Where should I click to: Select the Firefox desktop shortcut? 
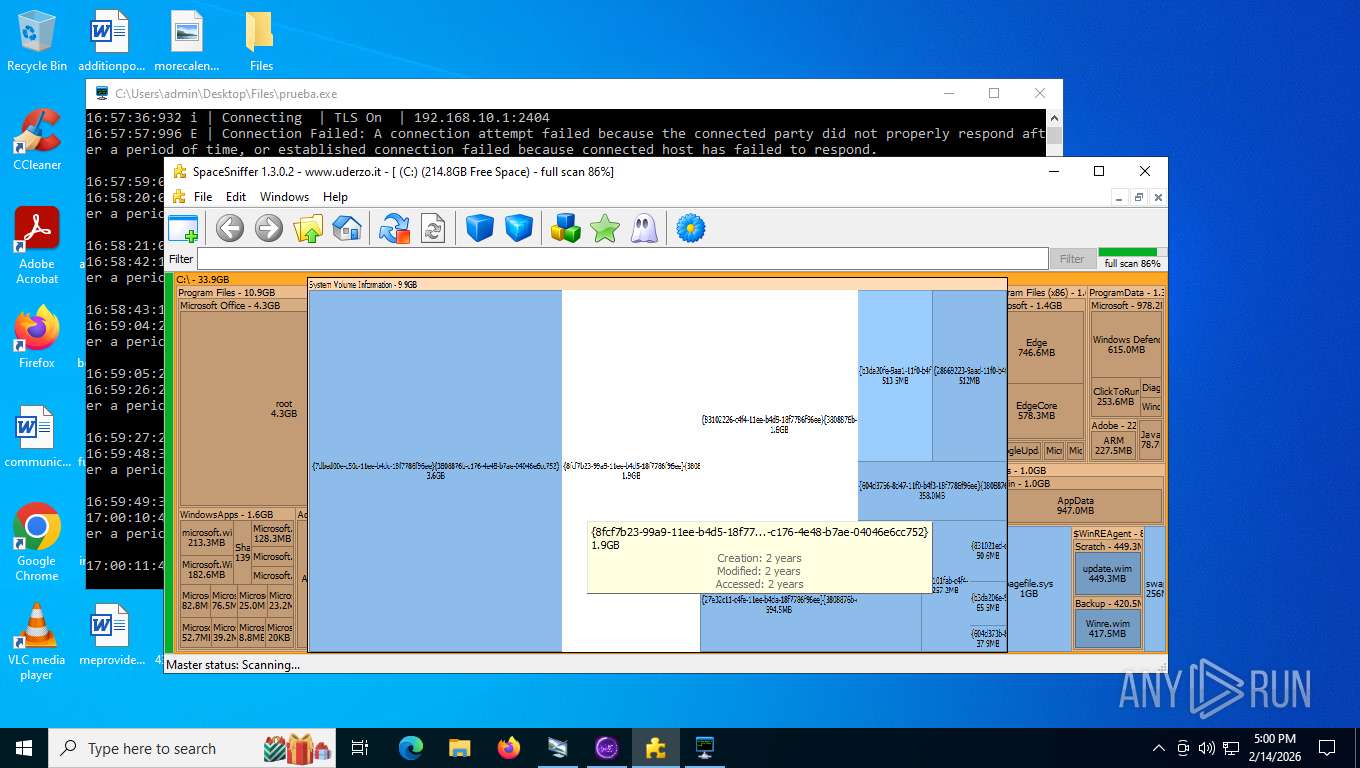pyautogui.click(x=37, y=338)
